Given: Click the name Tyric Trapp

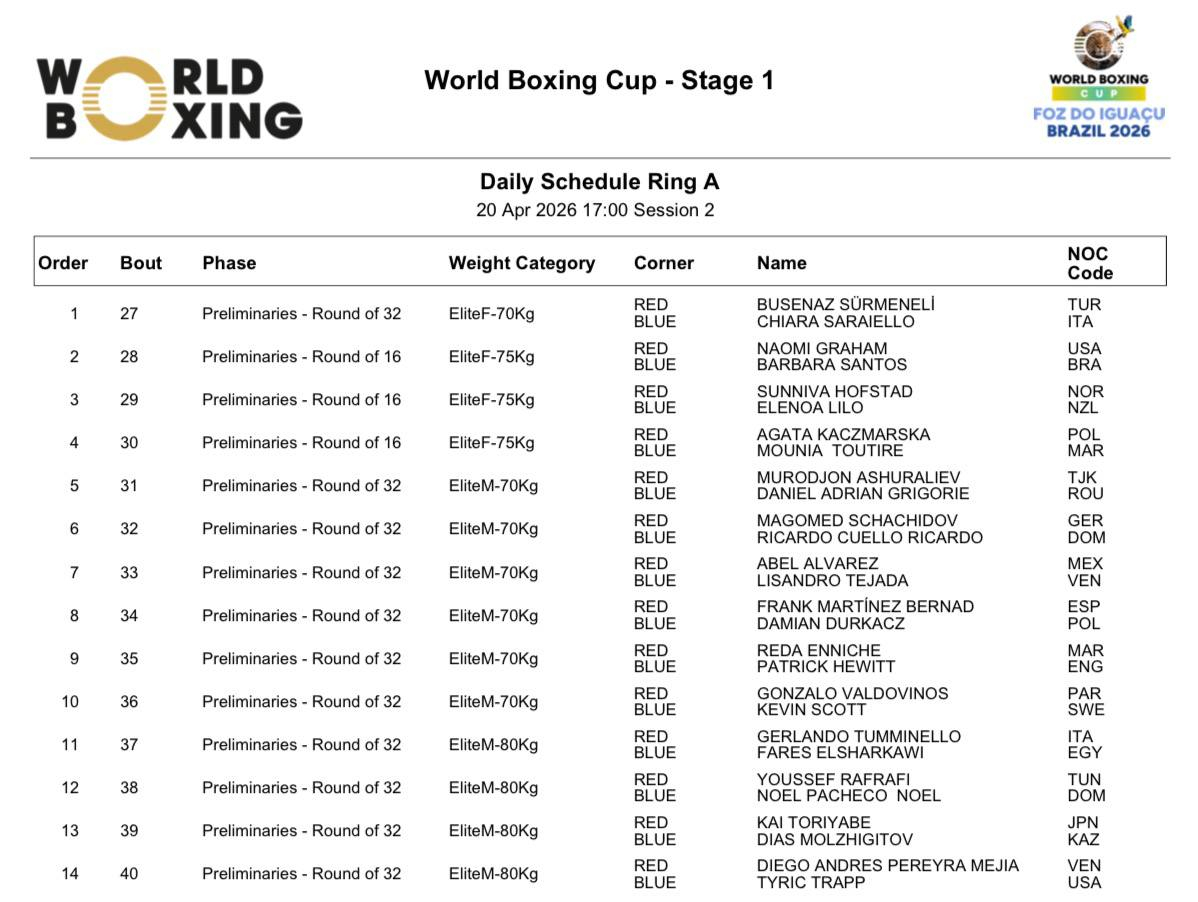Looking at the screenshot, I should (811, 883).
